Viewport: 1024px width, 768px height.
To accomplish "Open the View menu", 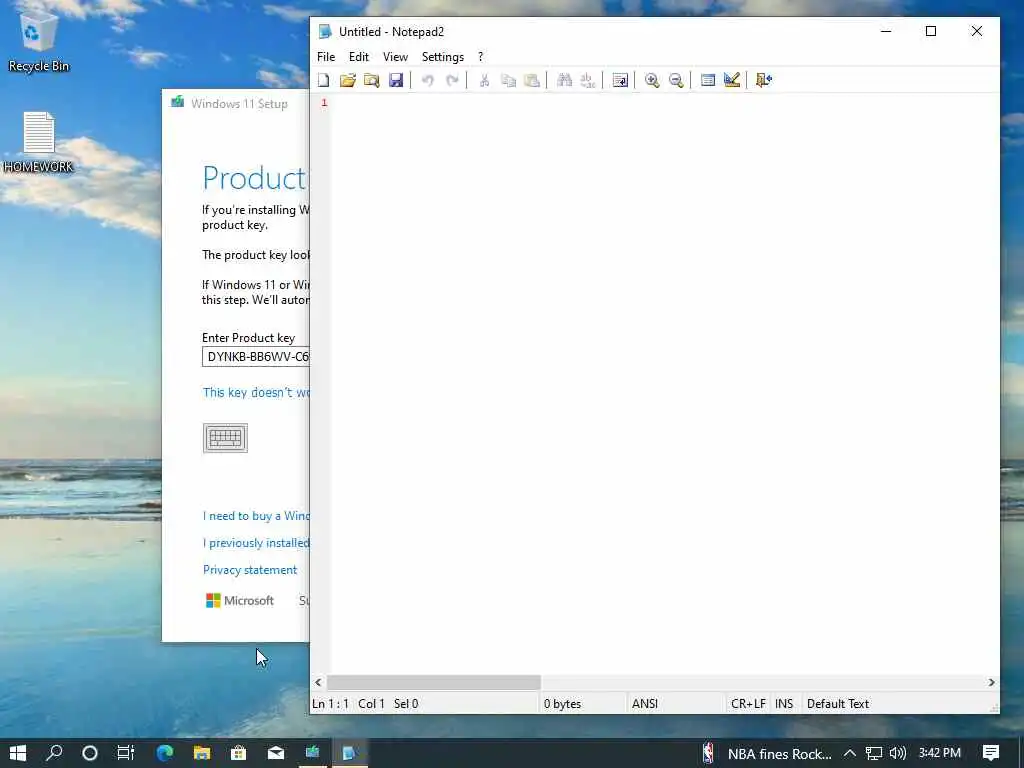I will [x=395, y=57].
